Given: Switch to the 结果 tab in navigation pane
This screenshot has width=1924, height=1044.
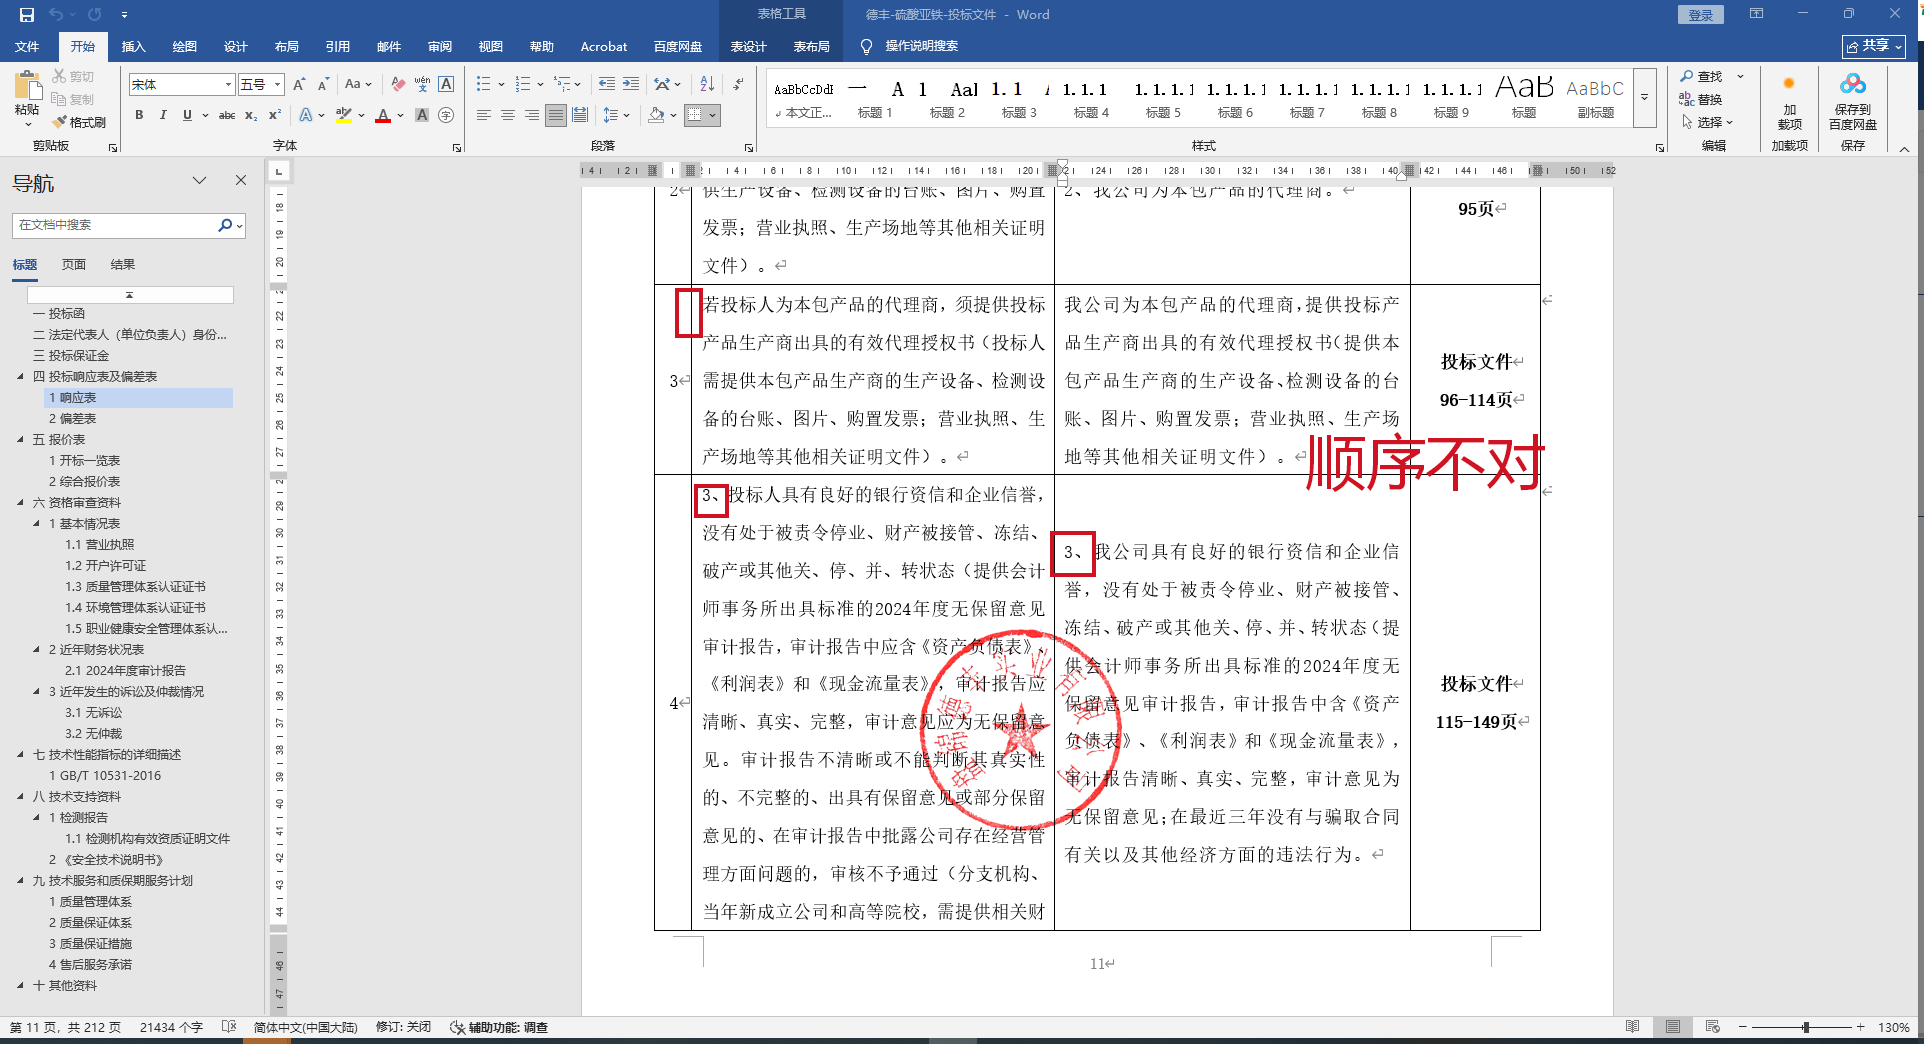Looking at the screenshot, I should [123, 265].
